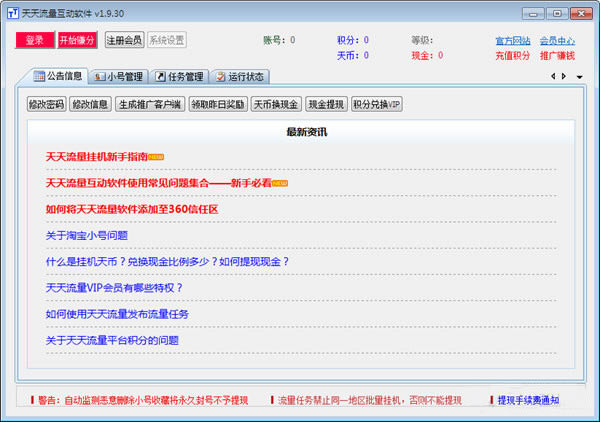Viewport: 600px width, 422px height.
Task: Open the 任务管理 tab
Action: (x=179, y=76)
